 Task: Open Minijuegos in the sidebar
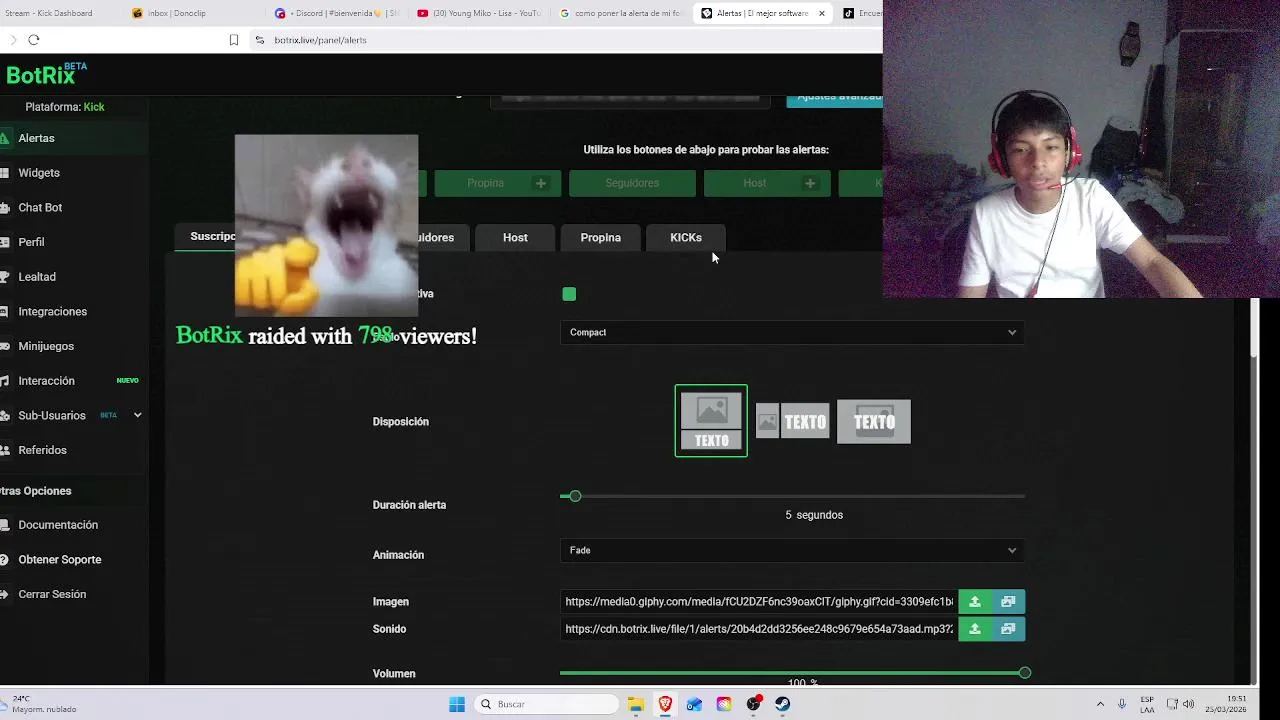[x=46, y=346]
